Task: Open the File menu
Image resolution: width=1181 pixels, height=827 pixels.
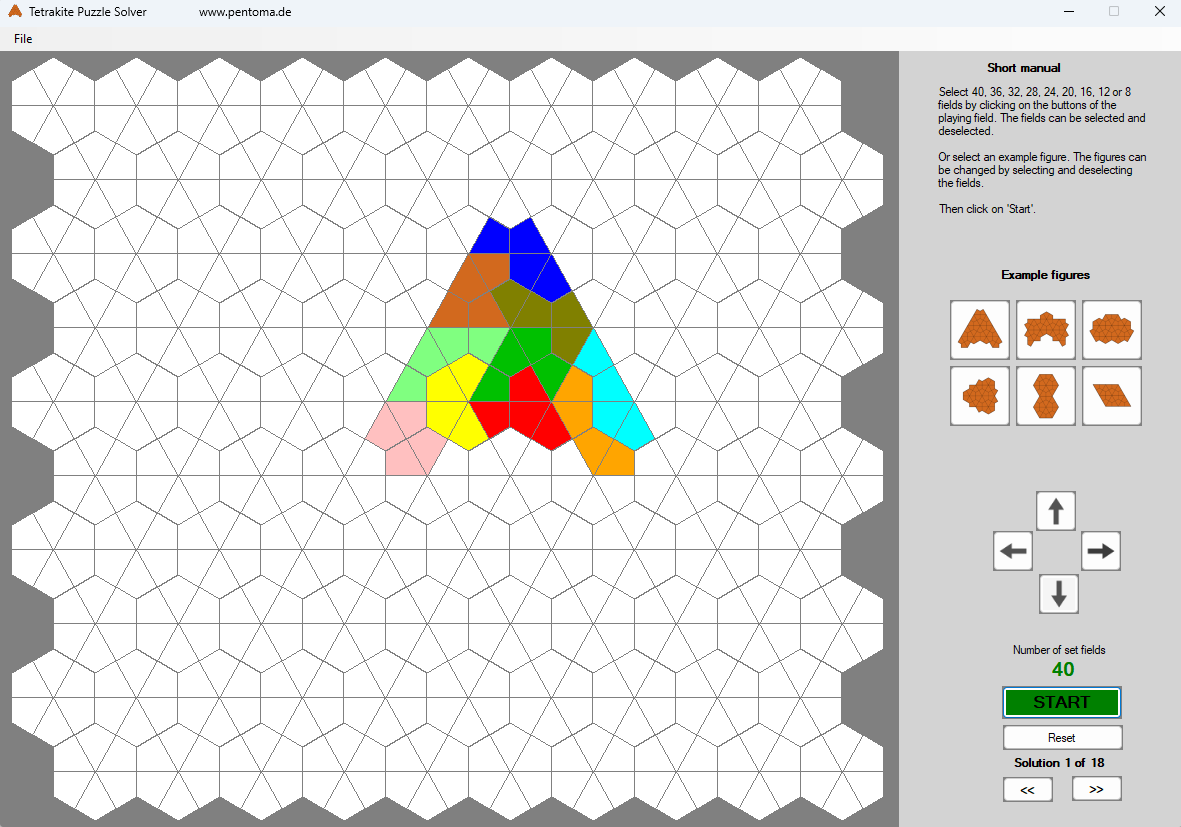Action: (22, 38)
